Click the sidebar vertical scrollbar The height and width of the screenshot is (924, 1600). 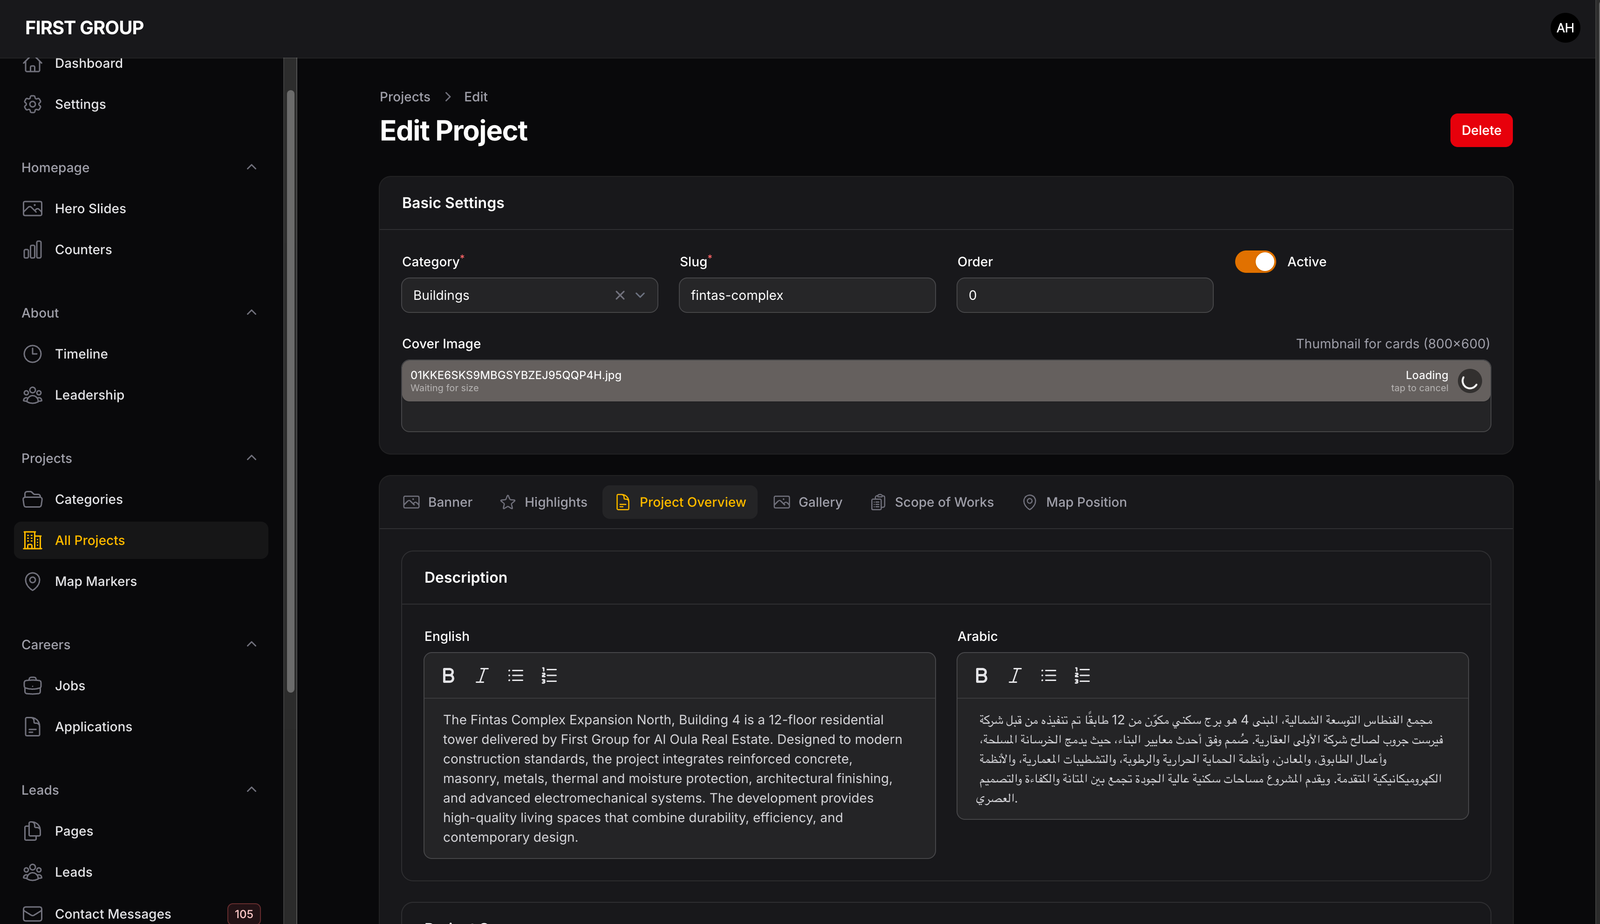(291, 392)
